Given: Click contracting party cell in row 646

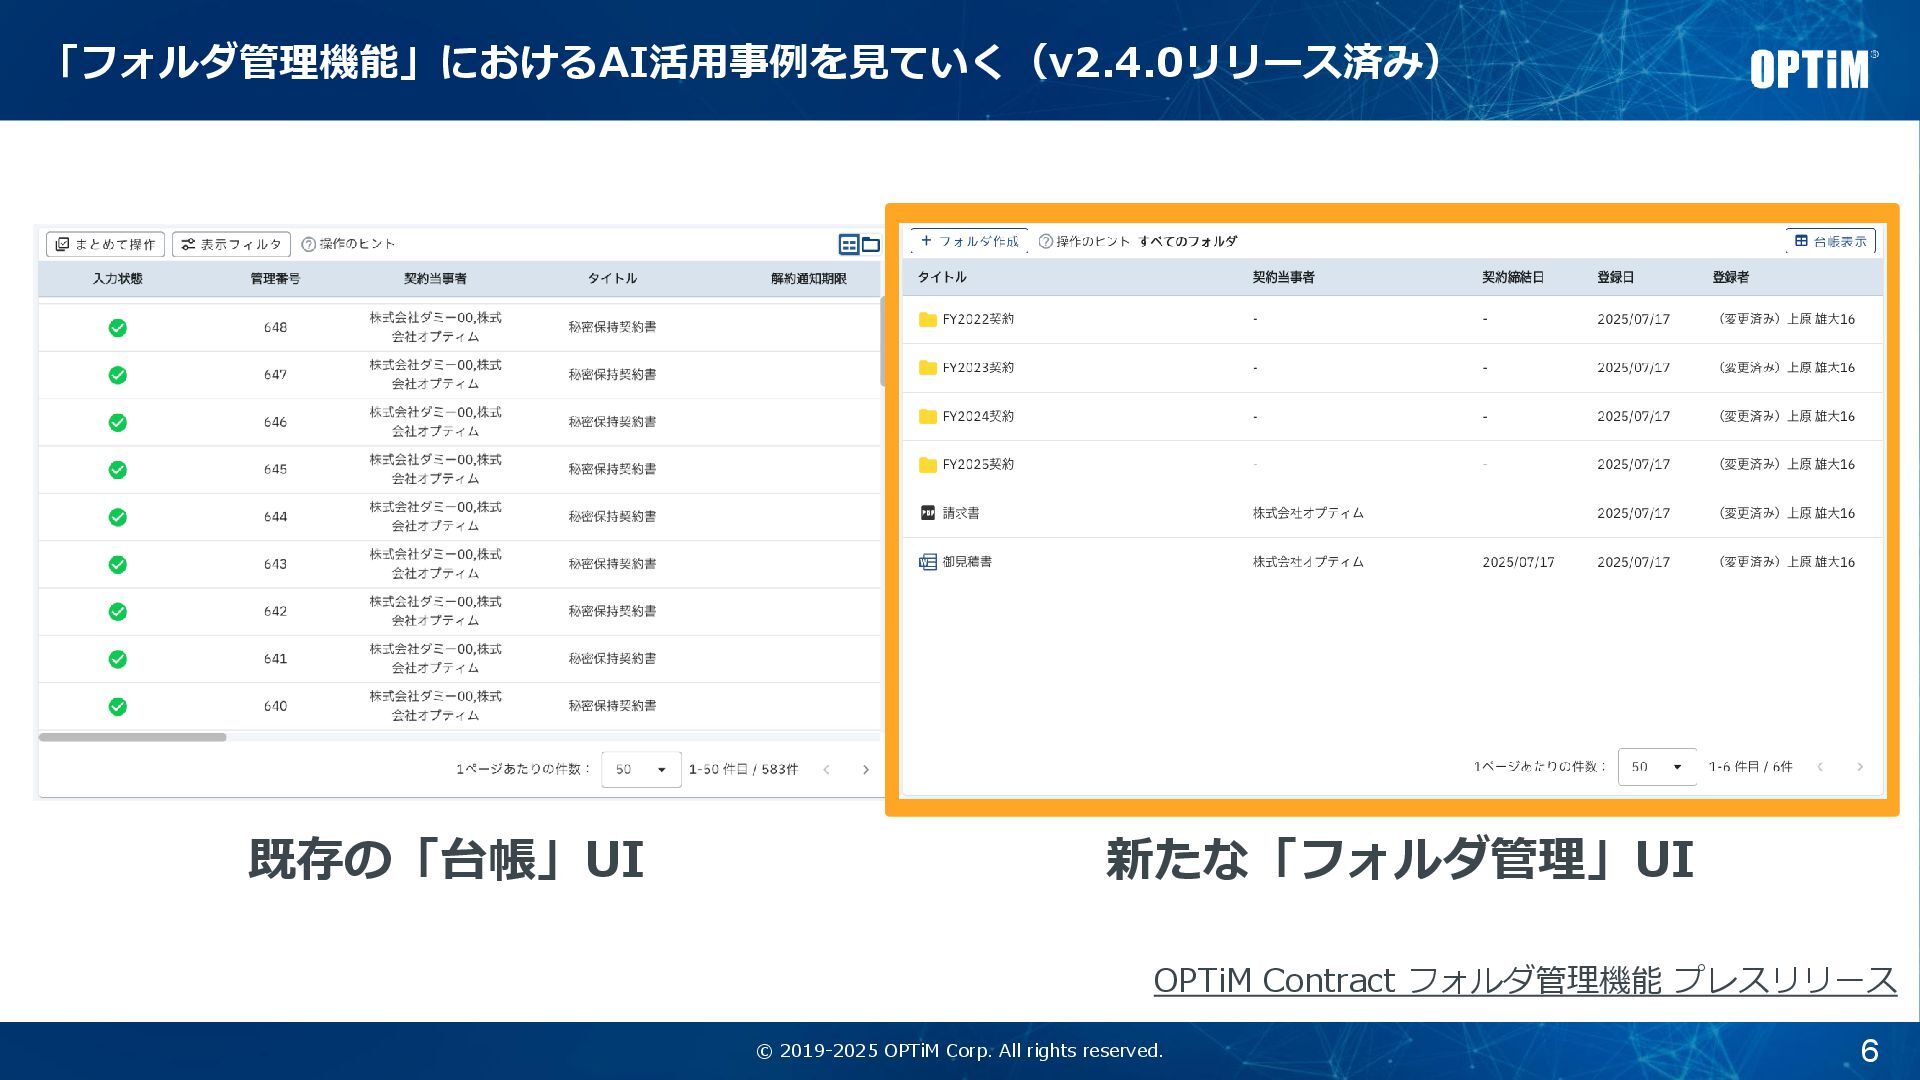Looking at the screenshot, I should pyautogui.click(x=435, y=422).
